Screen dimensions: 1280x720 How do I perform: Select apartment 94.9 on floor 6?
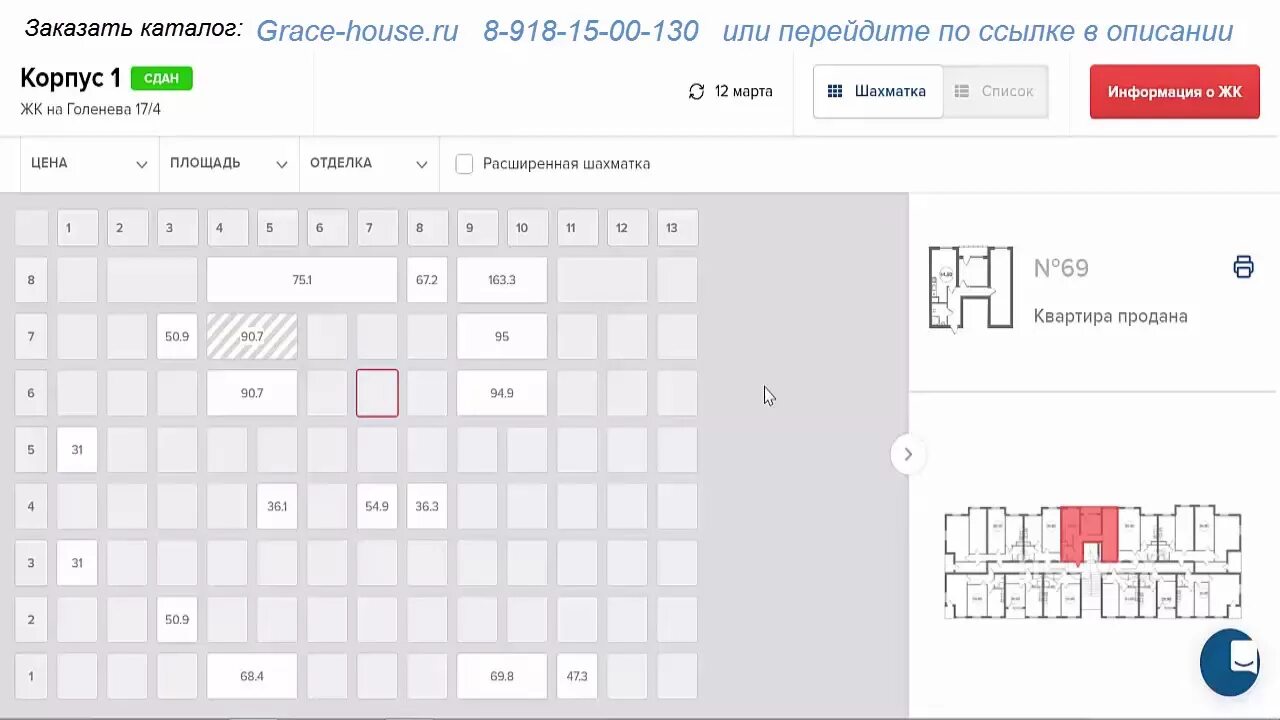pos(502,393)
